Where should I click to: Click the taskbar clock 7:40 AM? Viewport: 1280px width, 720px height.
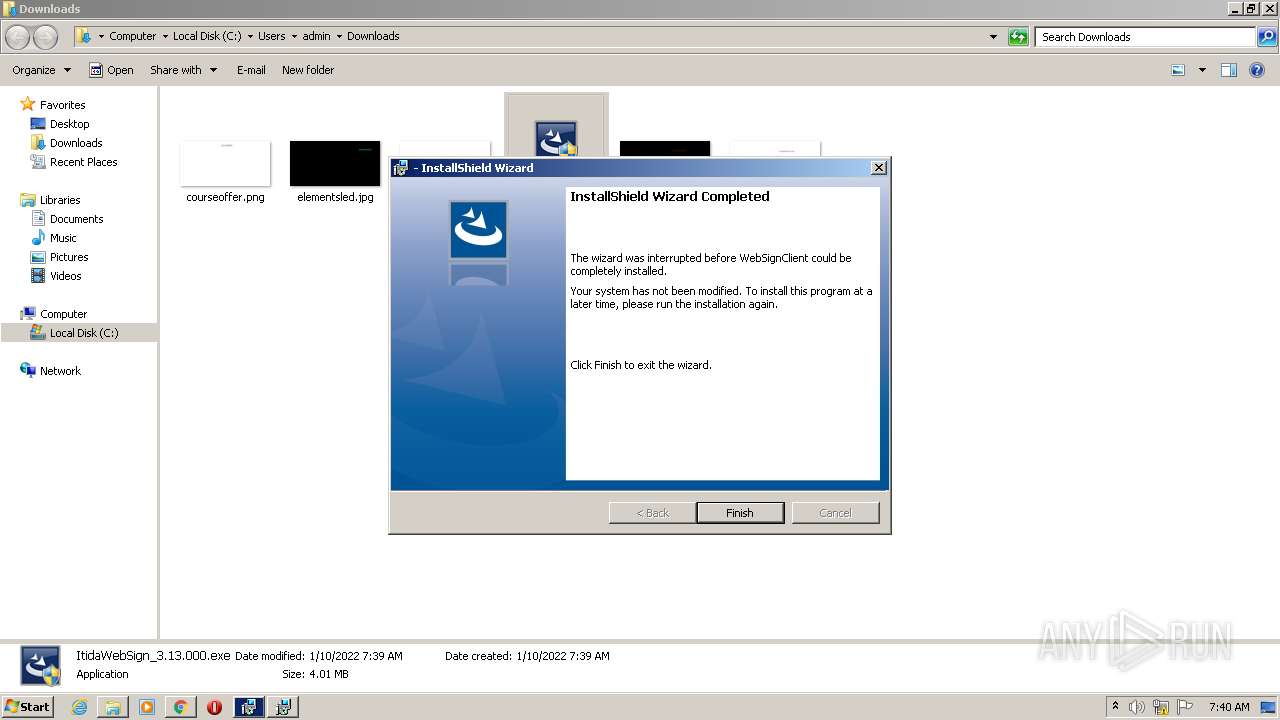[1229, 707]
